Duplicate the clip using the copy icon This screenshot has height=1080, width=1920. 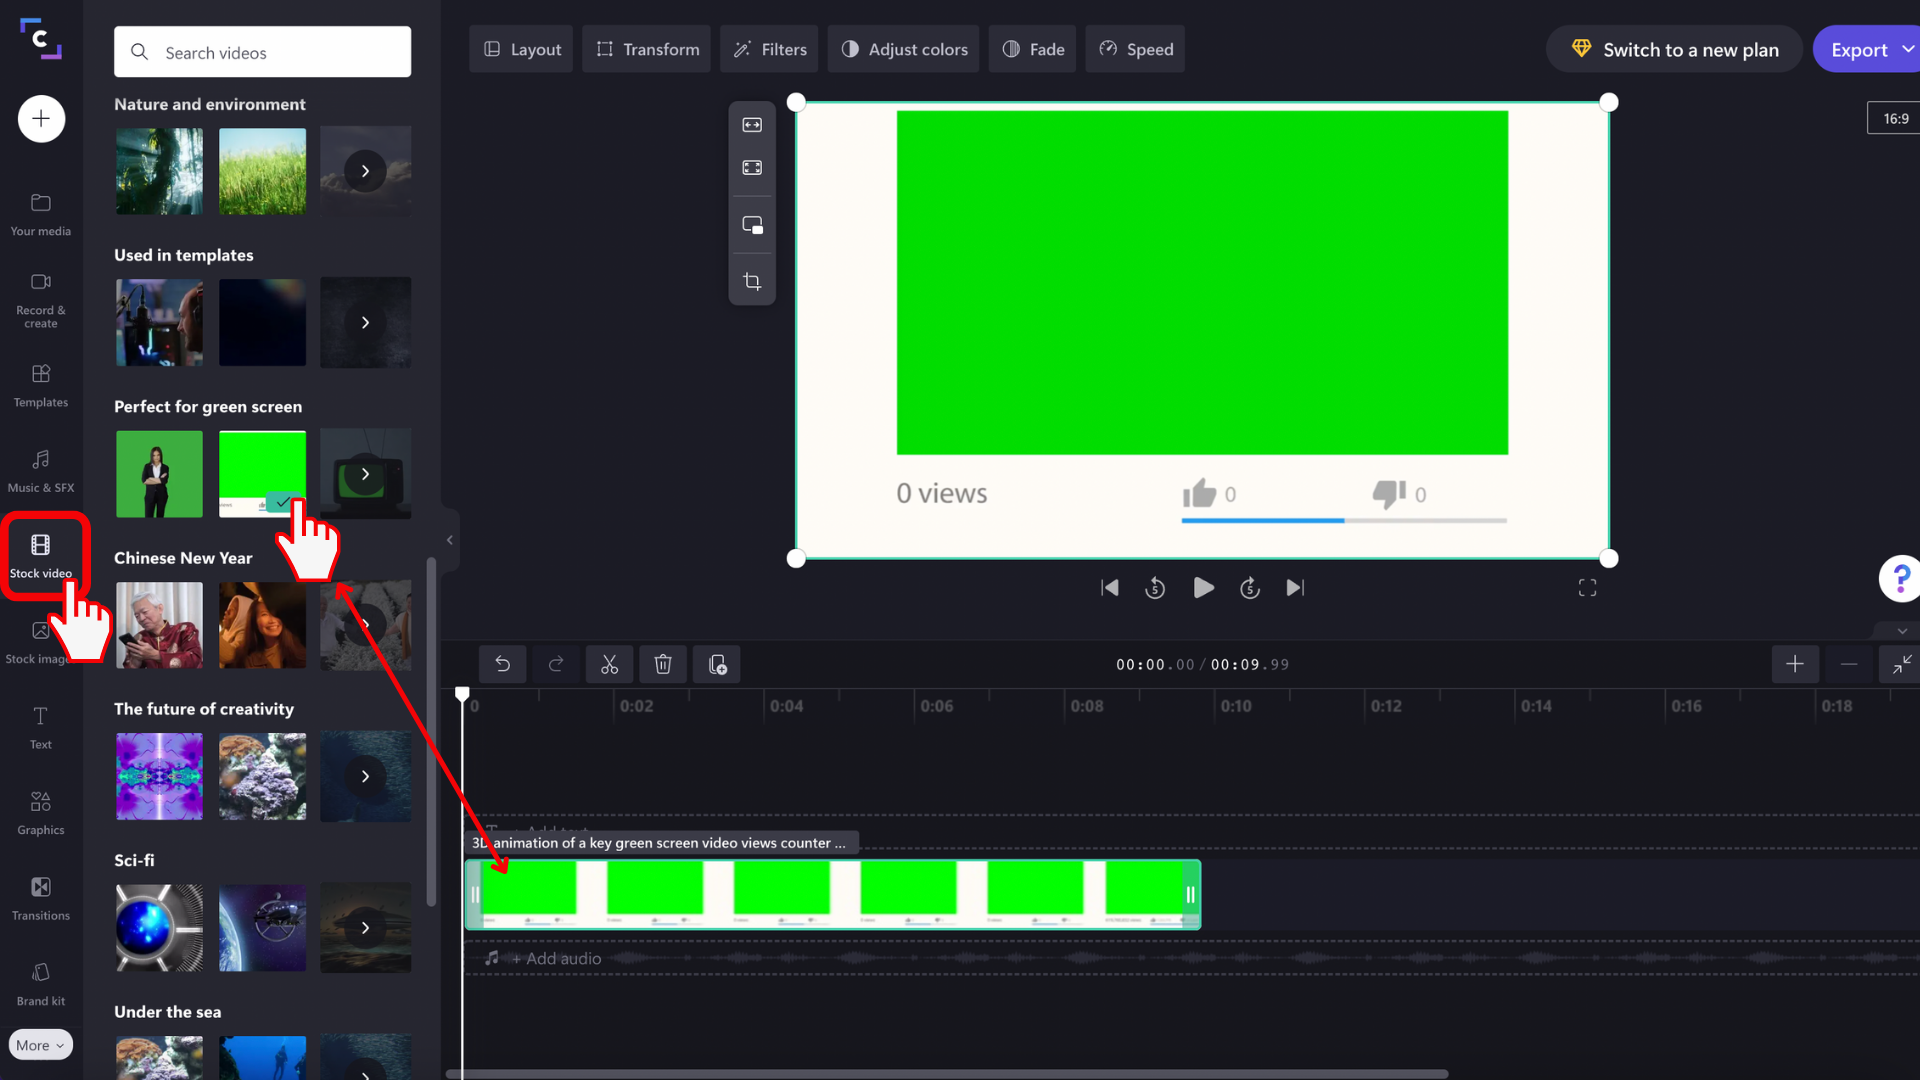coord(717,664)
